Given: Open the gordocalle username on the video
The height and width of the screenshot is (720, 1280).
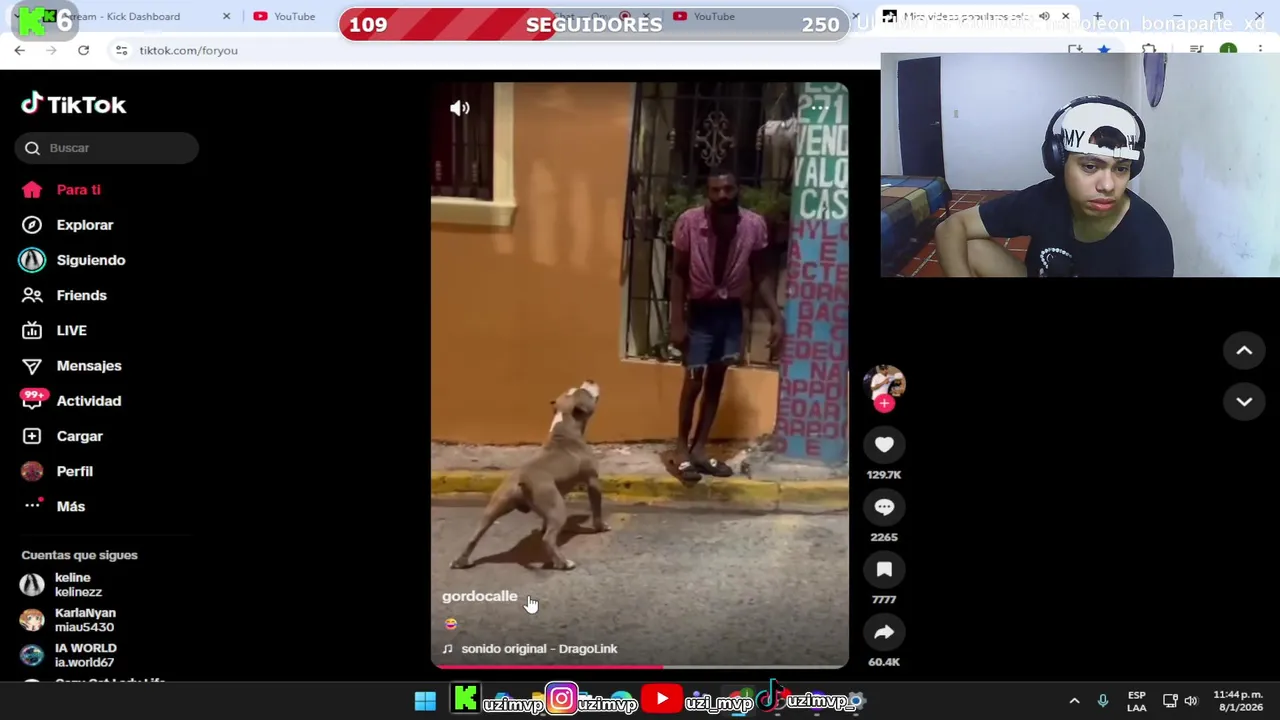Looking at the screenshot, I should [480, 596].
